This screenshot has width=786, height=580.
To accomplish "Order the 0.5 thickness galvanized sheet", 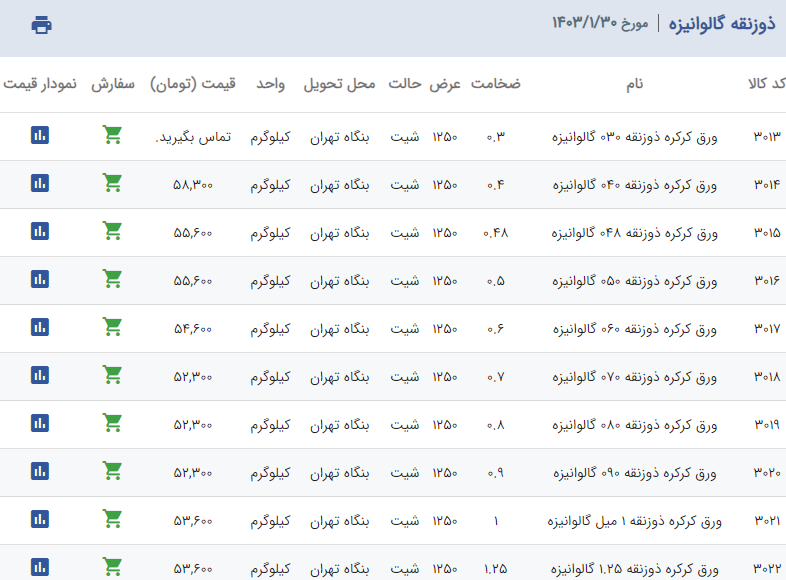I will coord(112,279).
